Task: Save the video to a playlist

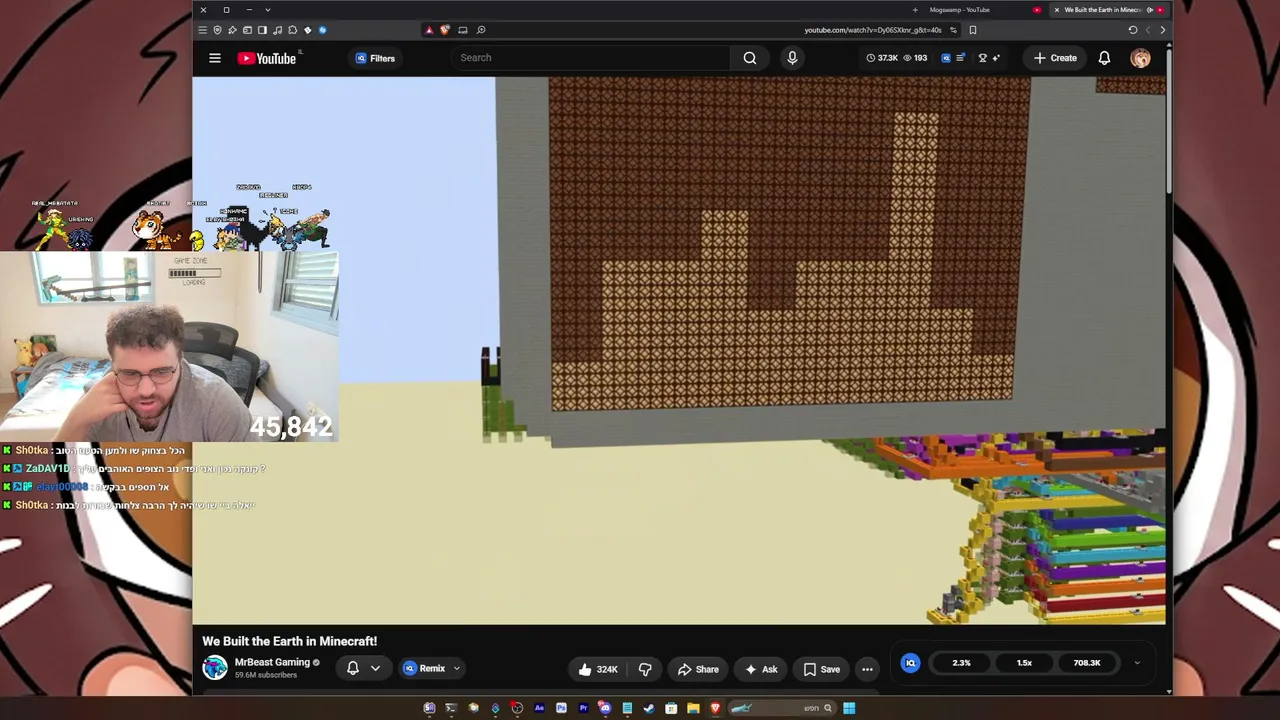Action: (x=821, y=669)
